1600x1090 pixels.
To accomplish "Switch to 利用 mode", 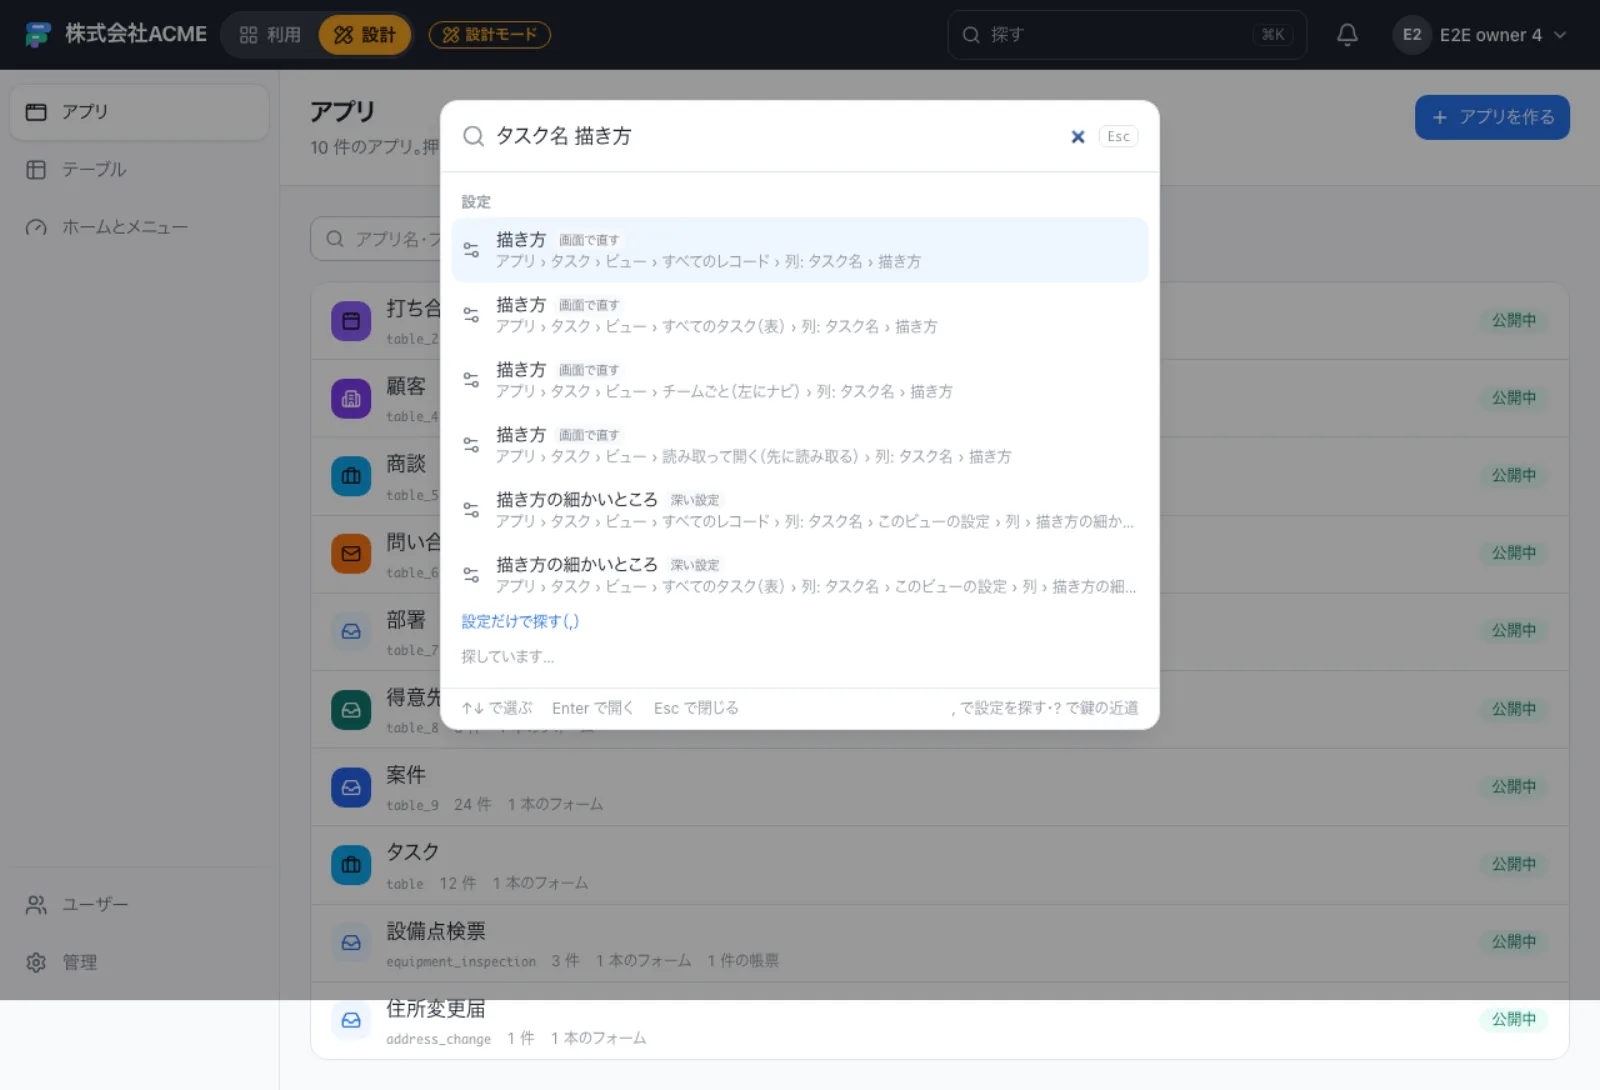I will pyautogui.click(x=270, y=35).
